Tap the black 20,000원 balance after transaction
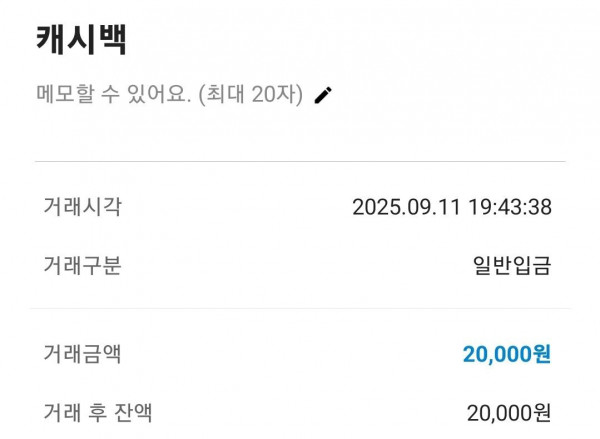This screenshot has height=439, width=600. coord(508,413)
